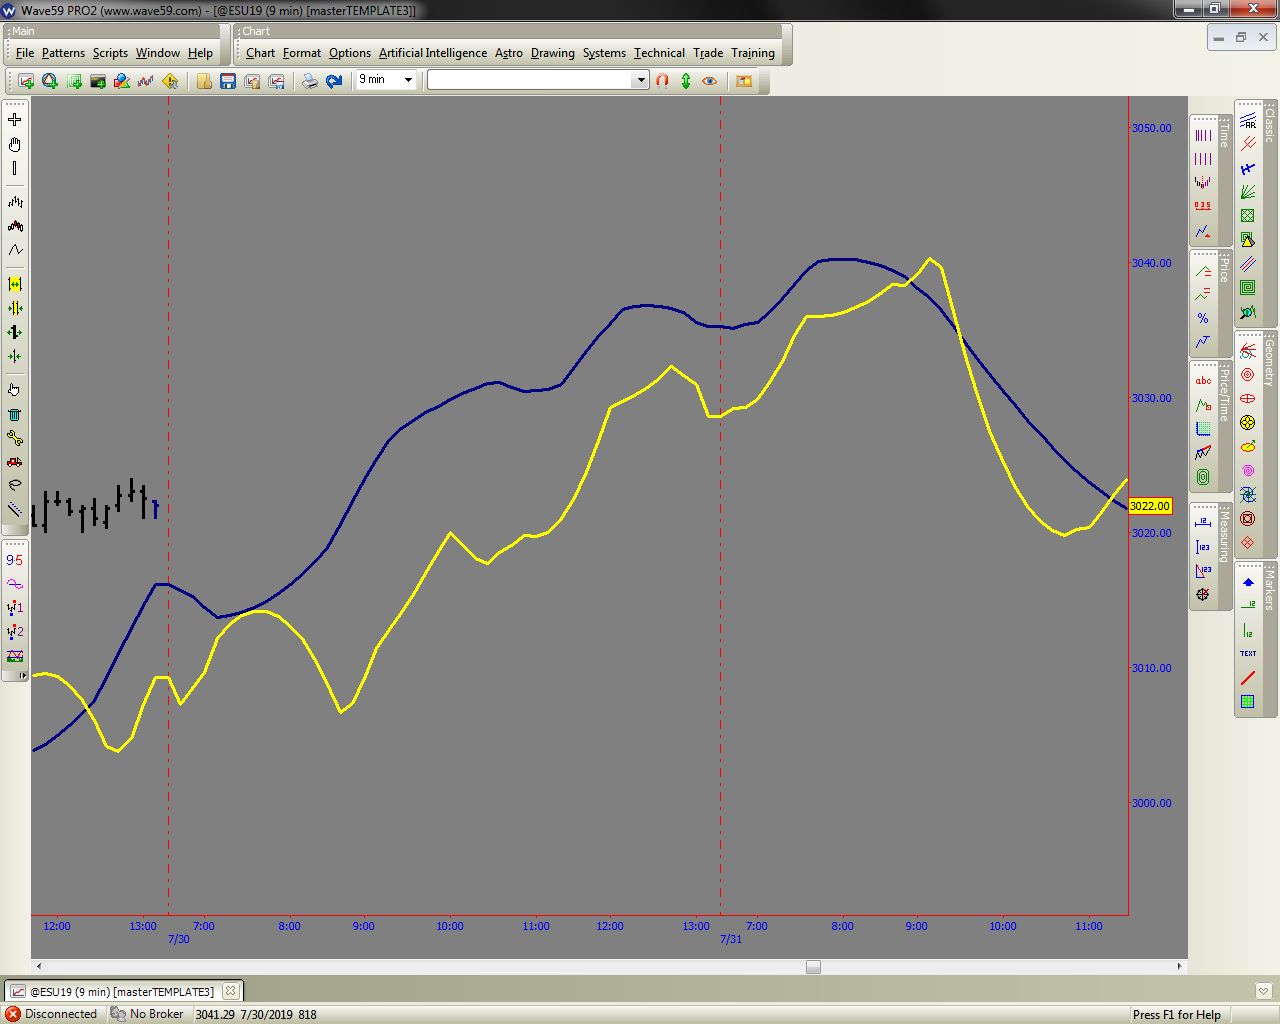Open the 9 min interval dropdown
1280x1024 pixels.
[408, 80]
